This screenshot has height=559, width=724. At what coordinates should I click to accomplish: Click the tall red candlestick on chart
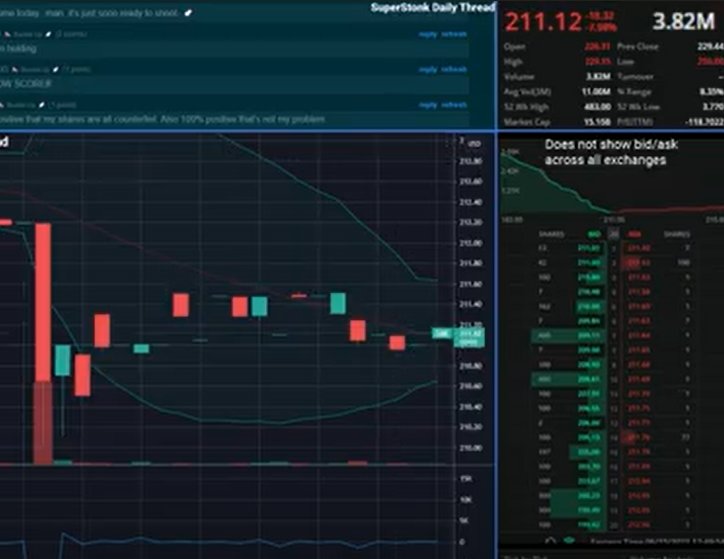tap(43, 302)
